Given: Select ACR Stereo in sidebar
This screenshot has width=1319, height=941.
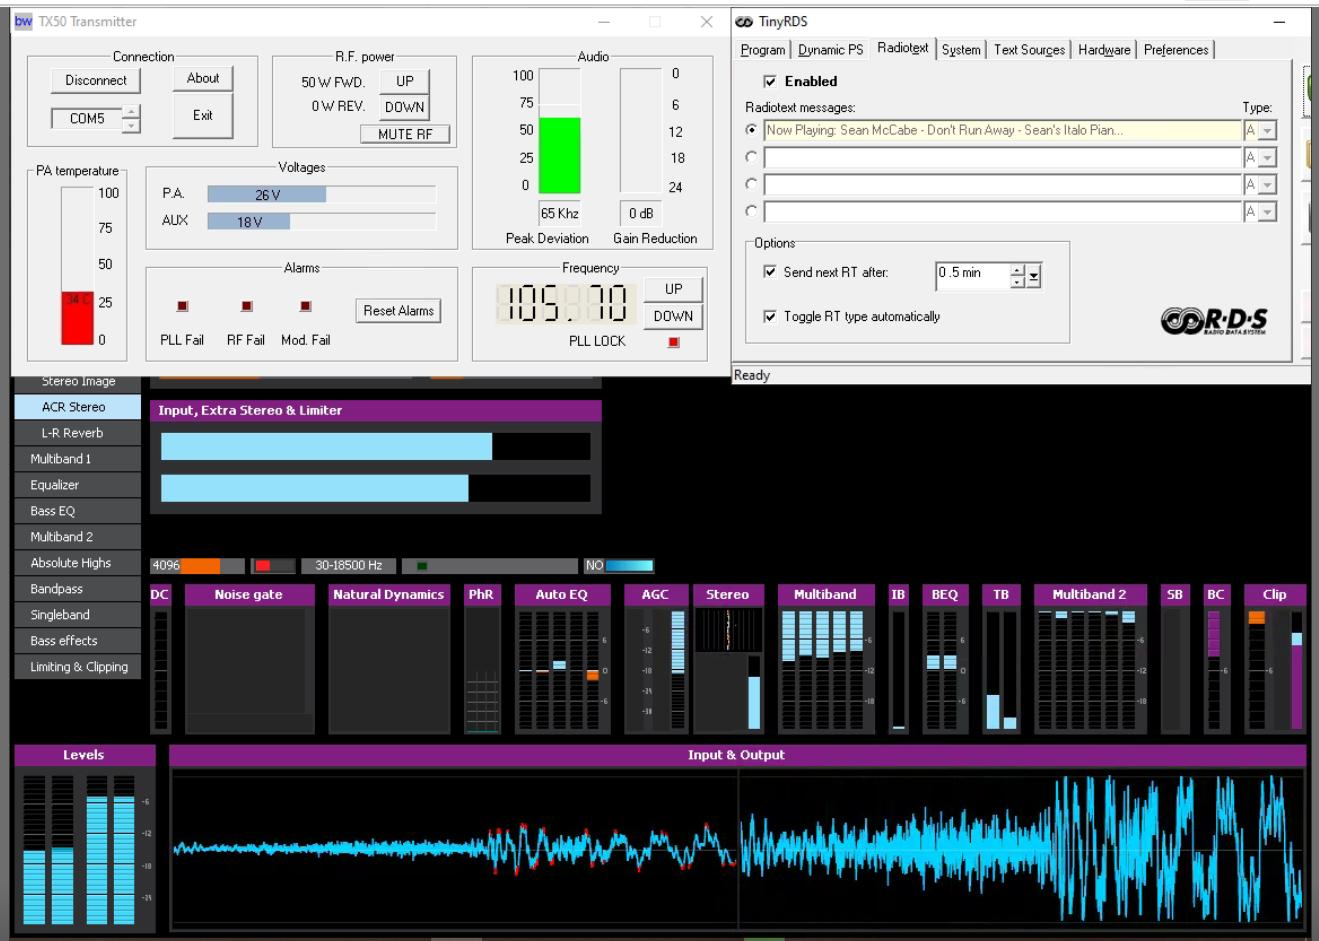Looking at the screenshot, I should 78,407.
